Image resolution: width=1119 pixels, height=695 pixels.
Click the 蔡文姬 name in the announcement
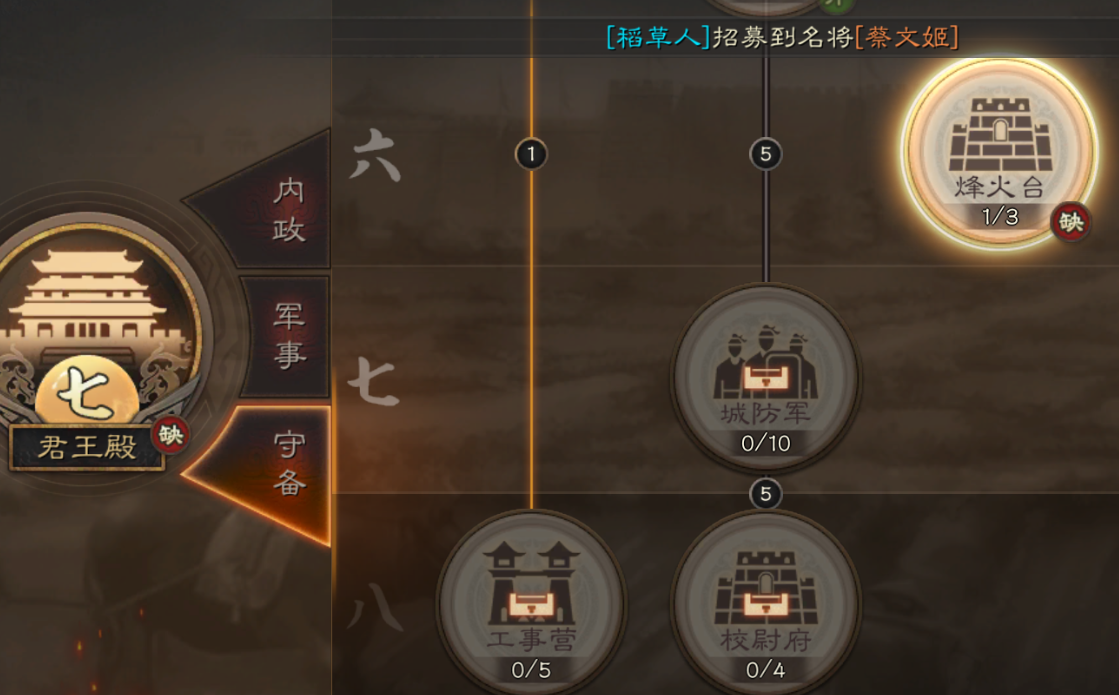click(x=906, y=36)
